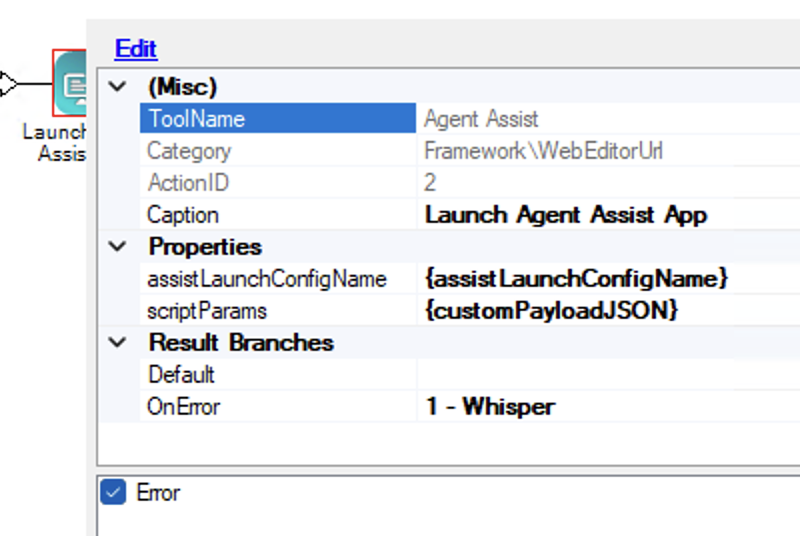Edit the {assistLaunchConfigName} value field
The image size is (800, 536).
pyautogui.click(x=609, y=278)
